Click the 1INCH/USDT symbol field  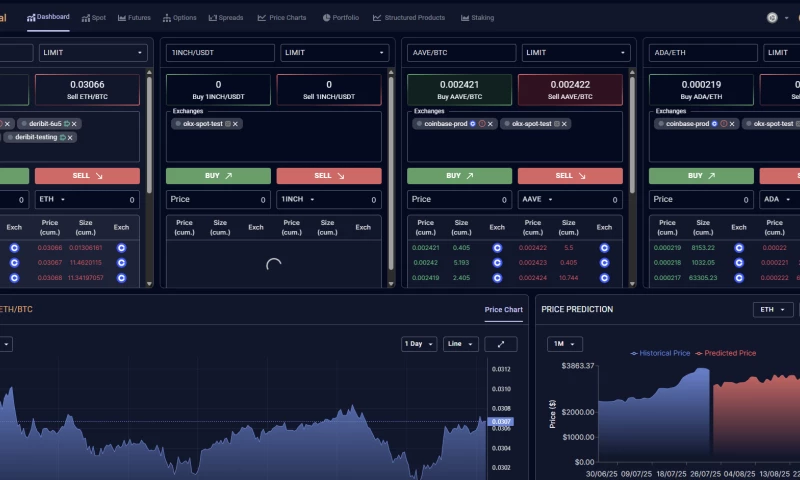pos(220,53)
